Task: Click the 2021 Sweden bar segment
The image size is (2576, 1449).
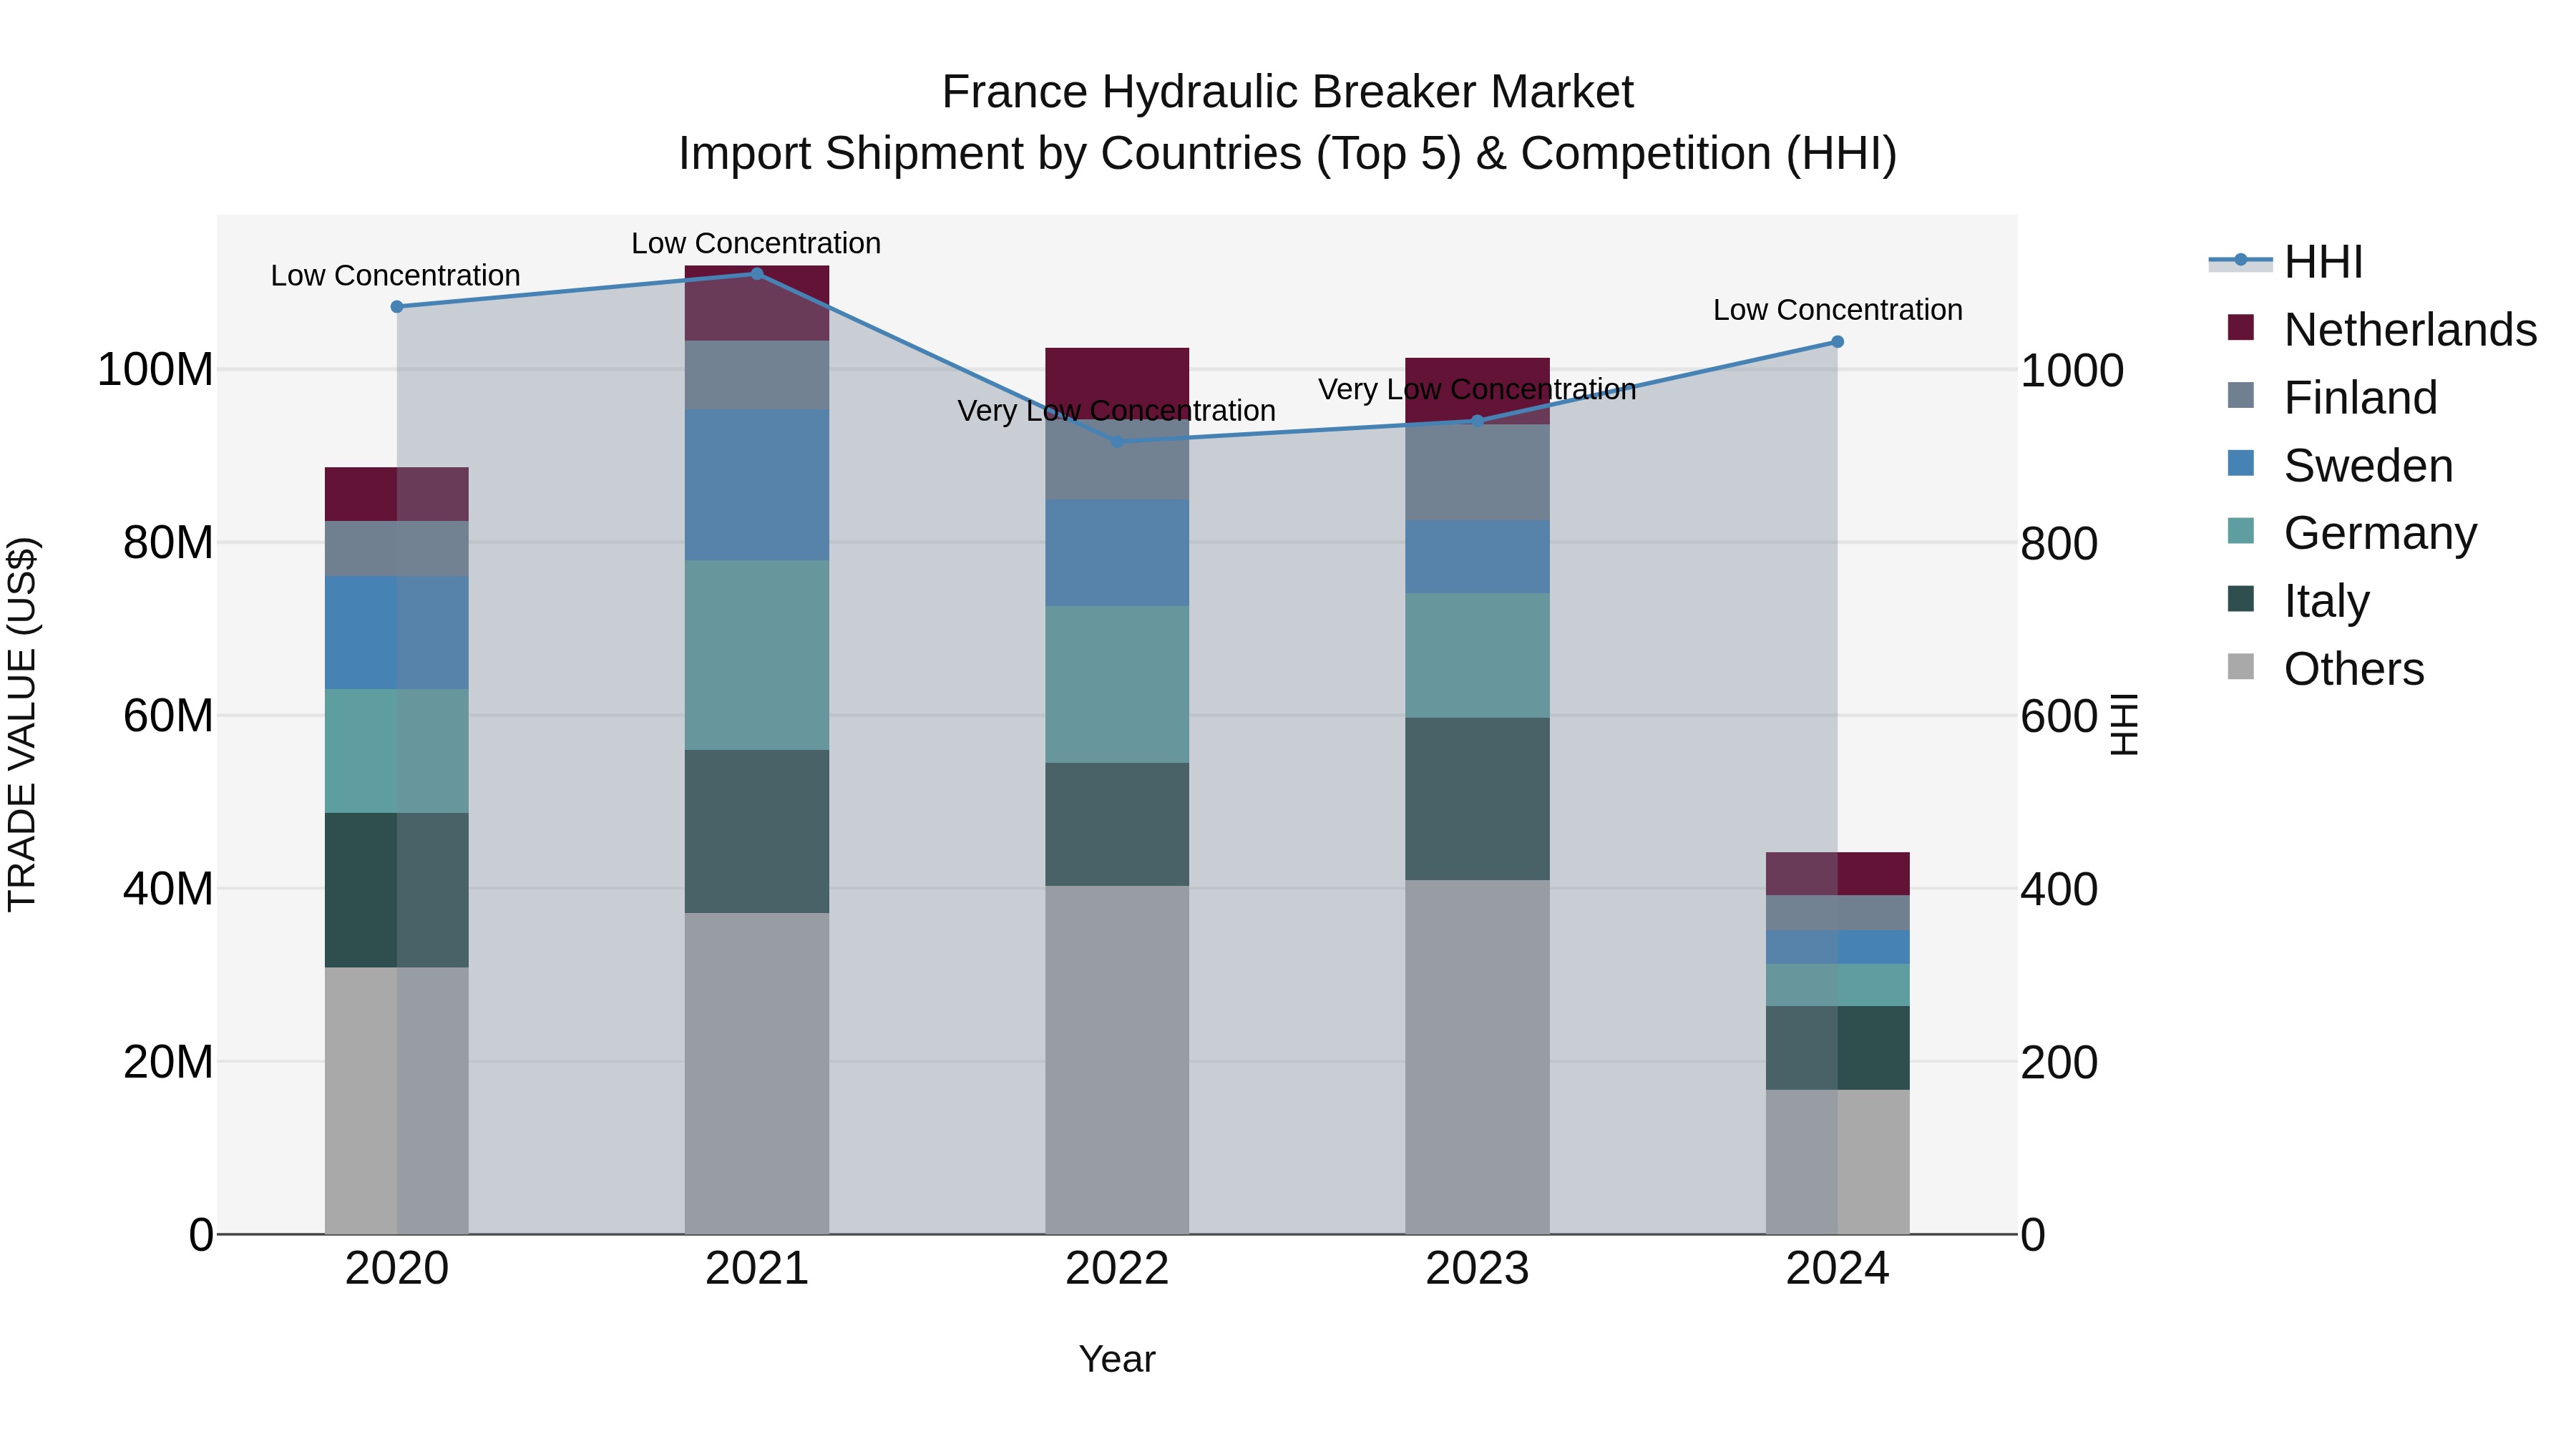Action: (x=757, y=485)
